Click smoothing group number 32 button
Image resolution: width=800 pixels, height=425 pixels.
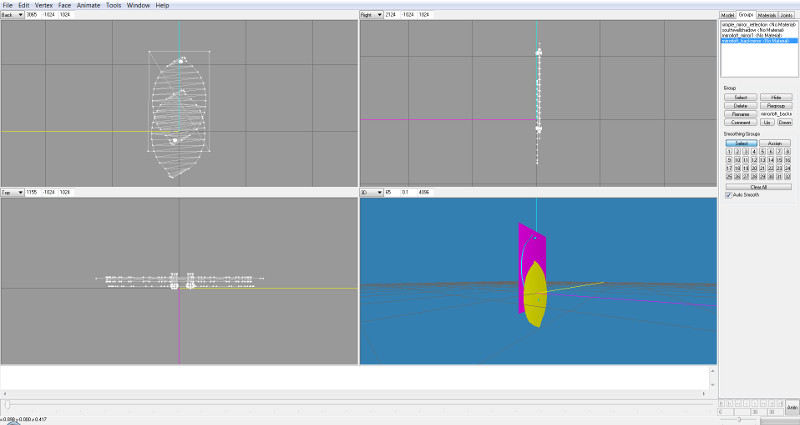click(x=788, y=177)
